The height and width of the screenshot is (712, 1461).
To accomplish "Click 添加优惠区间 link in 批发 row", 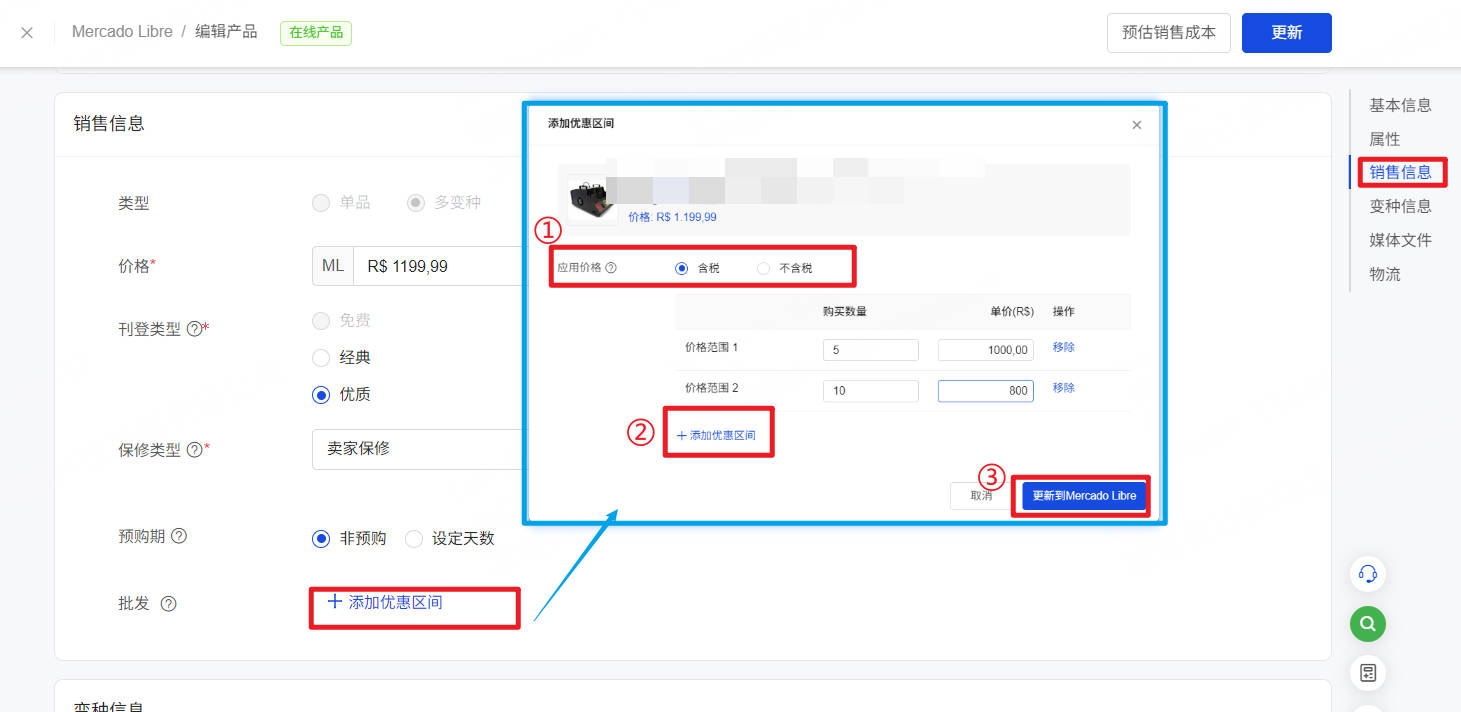I will pos(385,603).
